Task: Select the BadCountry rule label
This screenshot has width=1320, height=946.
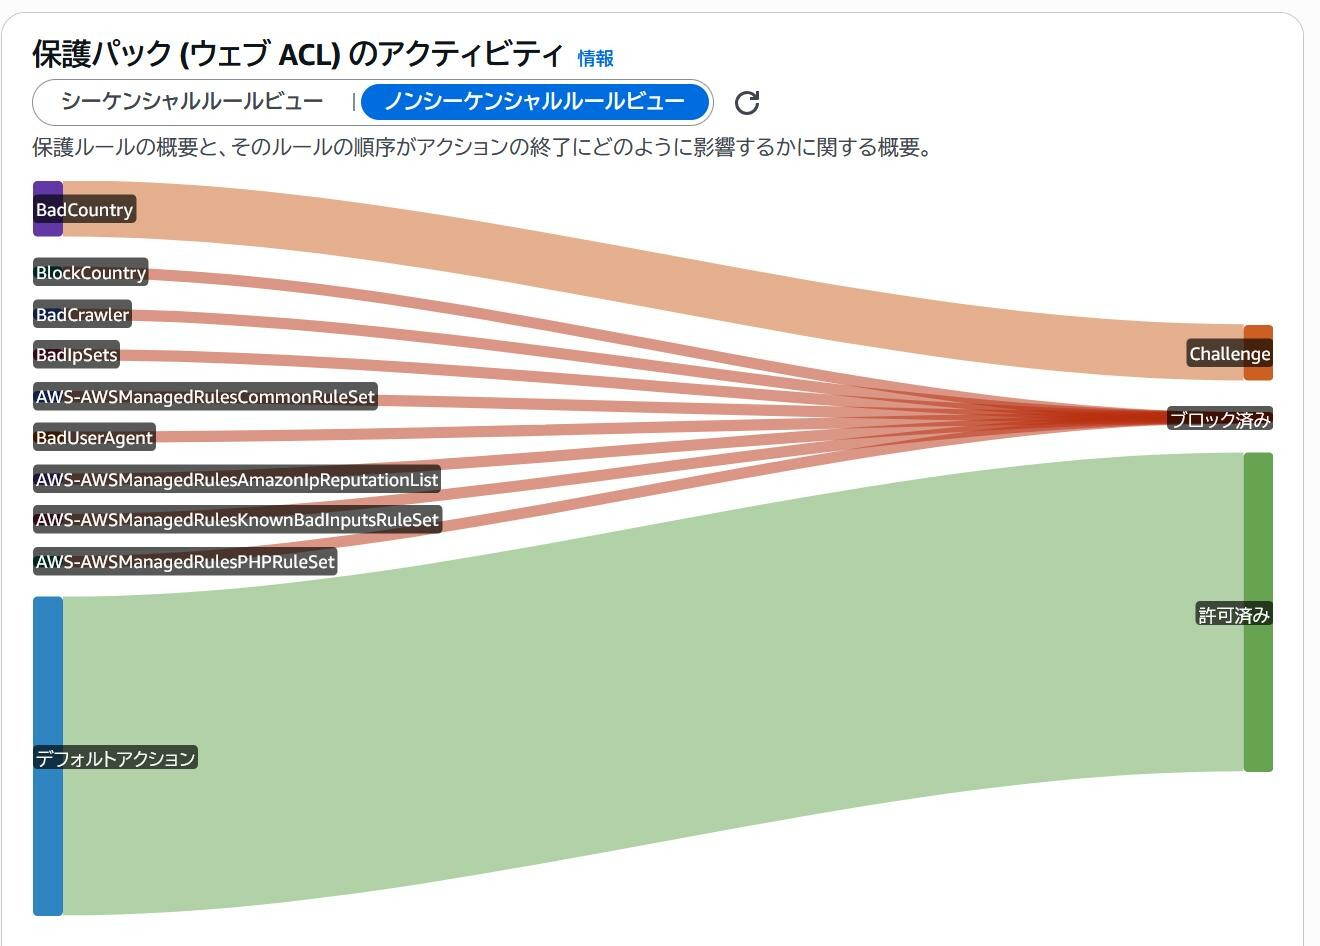Action: (85, 210)
